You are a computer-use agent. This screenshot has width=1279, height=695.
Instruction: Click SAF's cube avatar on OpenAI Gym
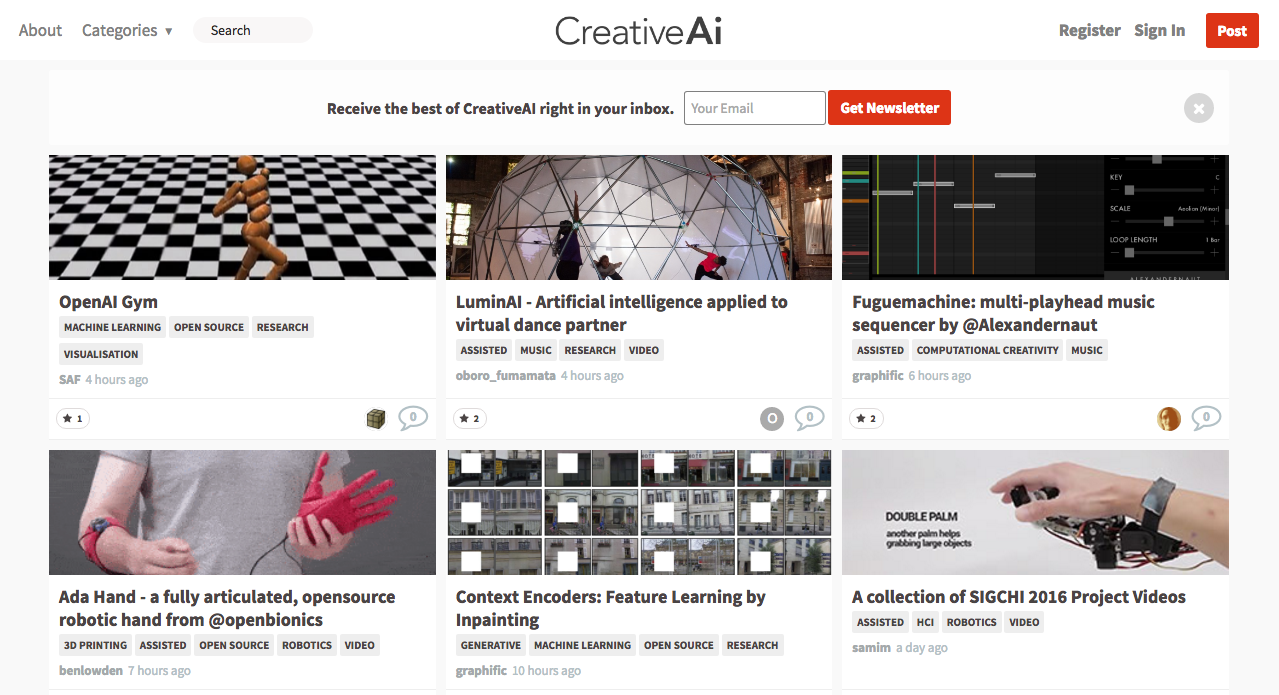[x=375, y=418]
